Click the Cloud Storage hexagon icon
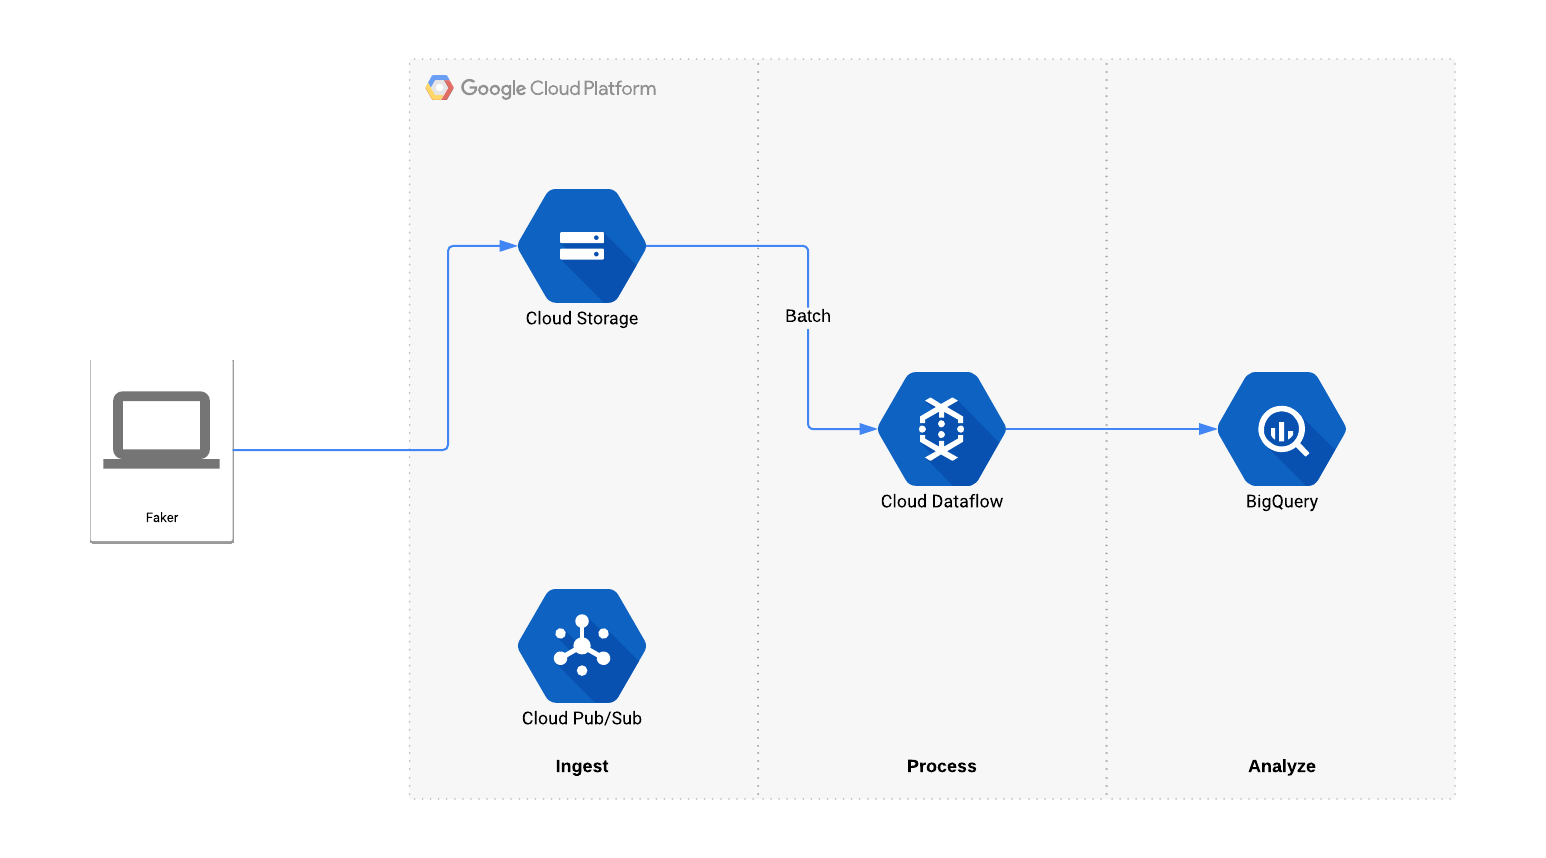Screen dimensions: 1546x858 pyautogui.click(x=582, y=246)
